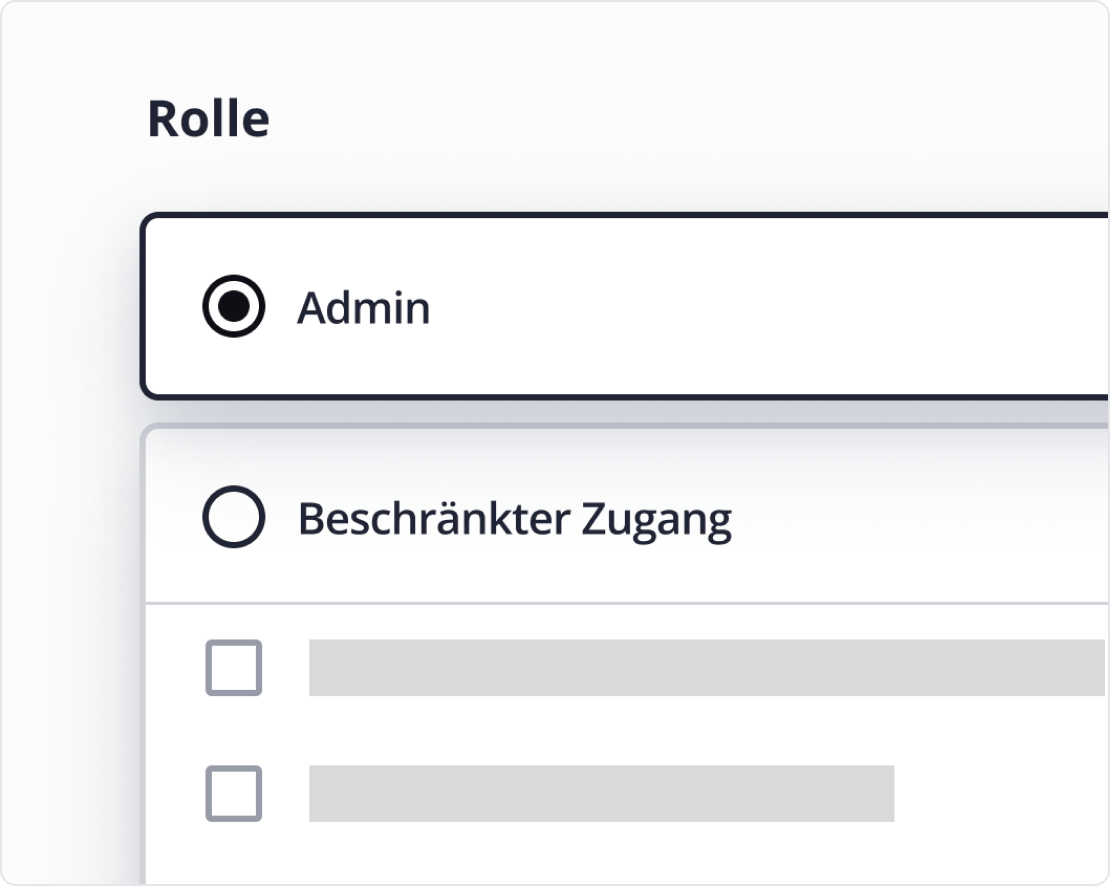Click the second gray placeholder row
The height and width of the screenshot is (886, 1110).
[600, 795]
